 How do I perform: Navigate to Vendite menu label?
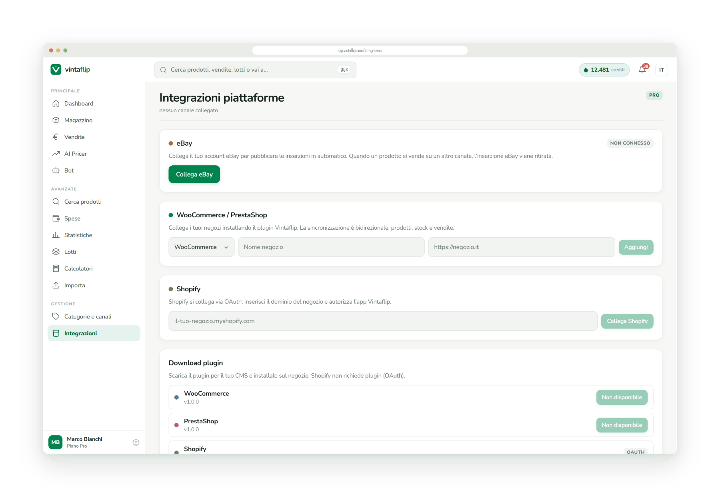tap(74, 137)
